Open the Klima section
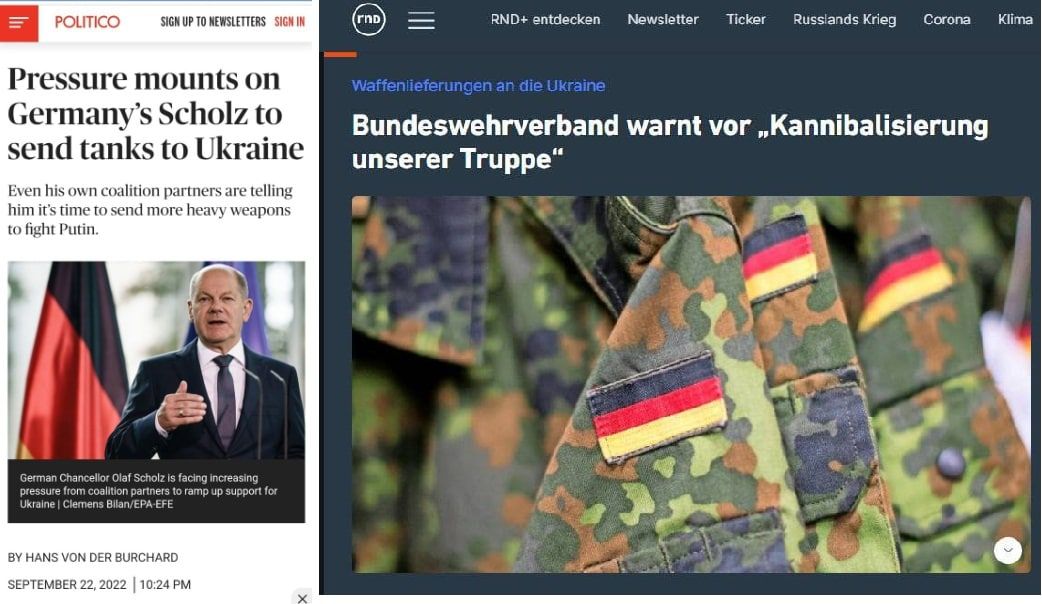The image size is (1042, 604). point(1015,19)
